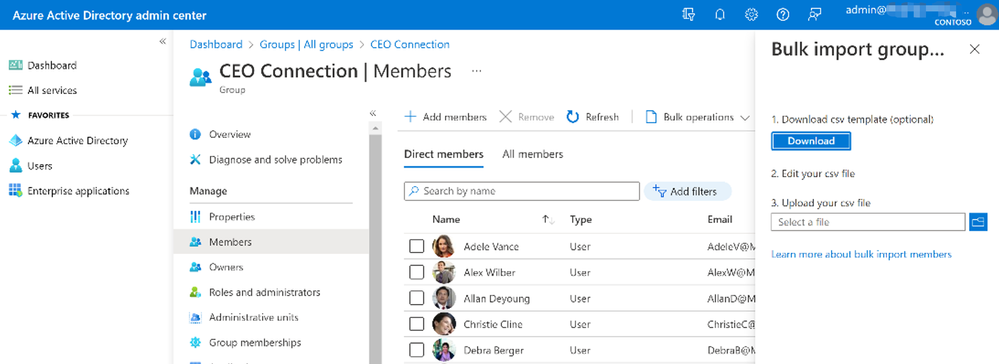Go to Groups | All groups breadcrumb
The image size is (999, 364).
pyautogui.click(x=306, y=45)
